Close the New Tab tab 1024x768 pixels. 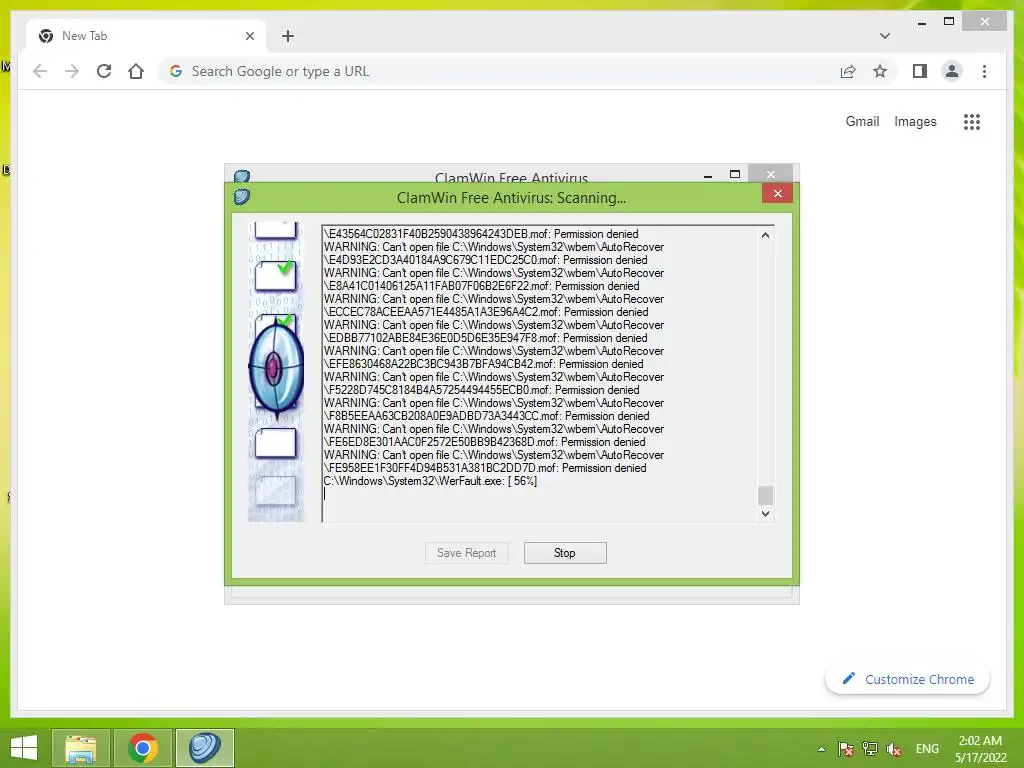point(249,36)
